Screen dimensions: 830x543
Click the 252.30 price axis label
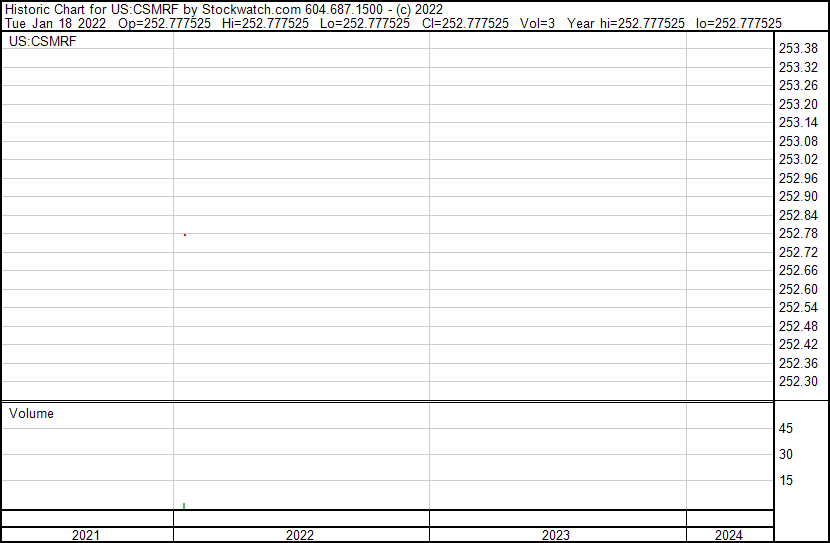click(798, 382)
